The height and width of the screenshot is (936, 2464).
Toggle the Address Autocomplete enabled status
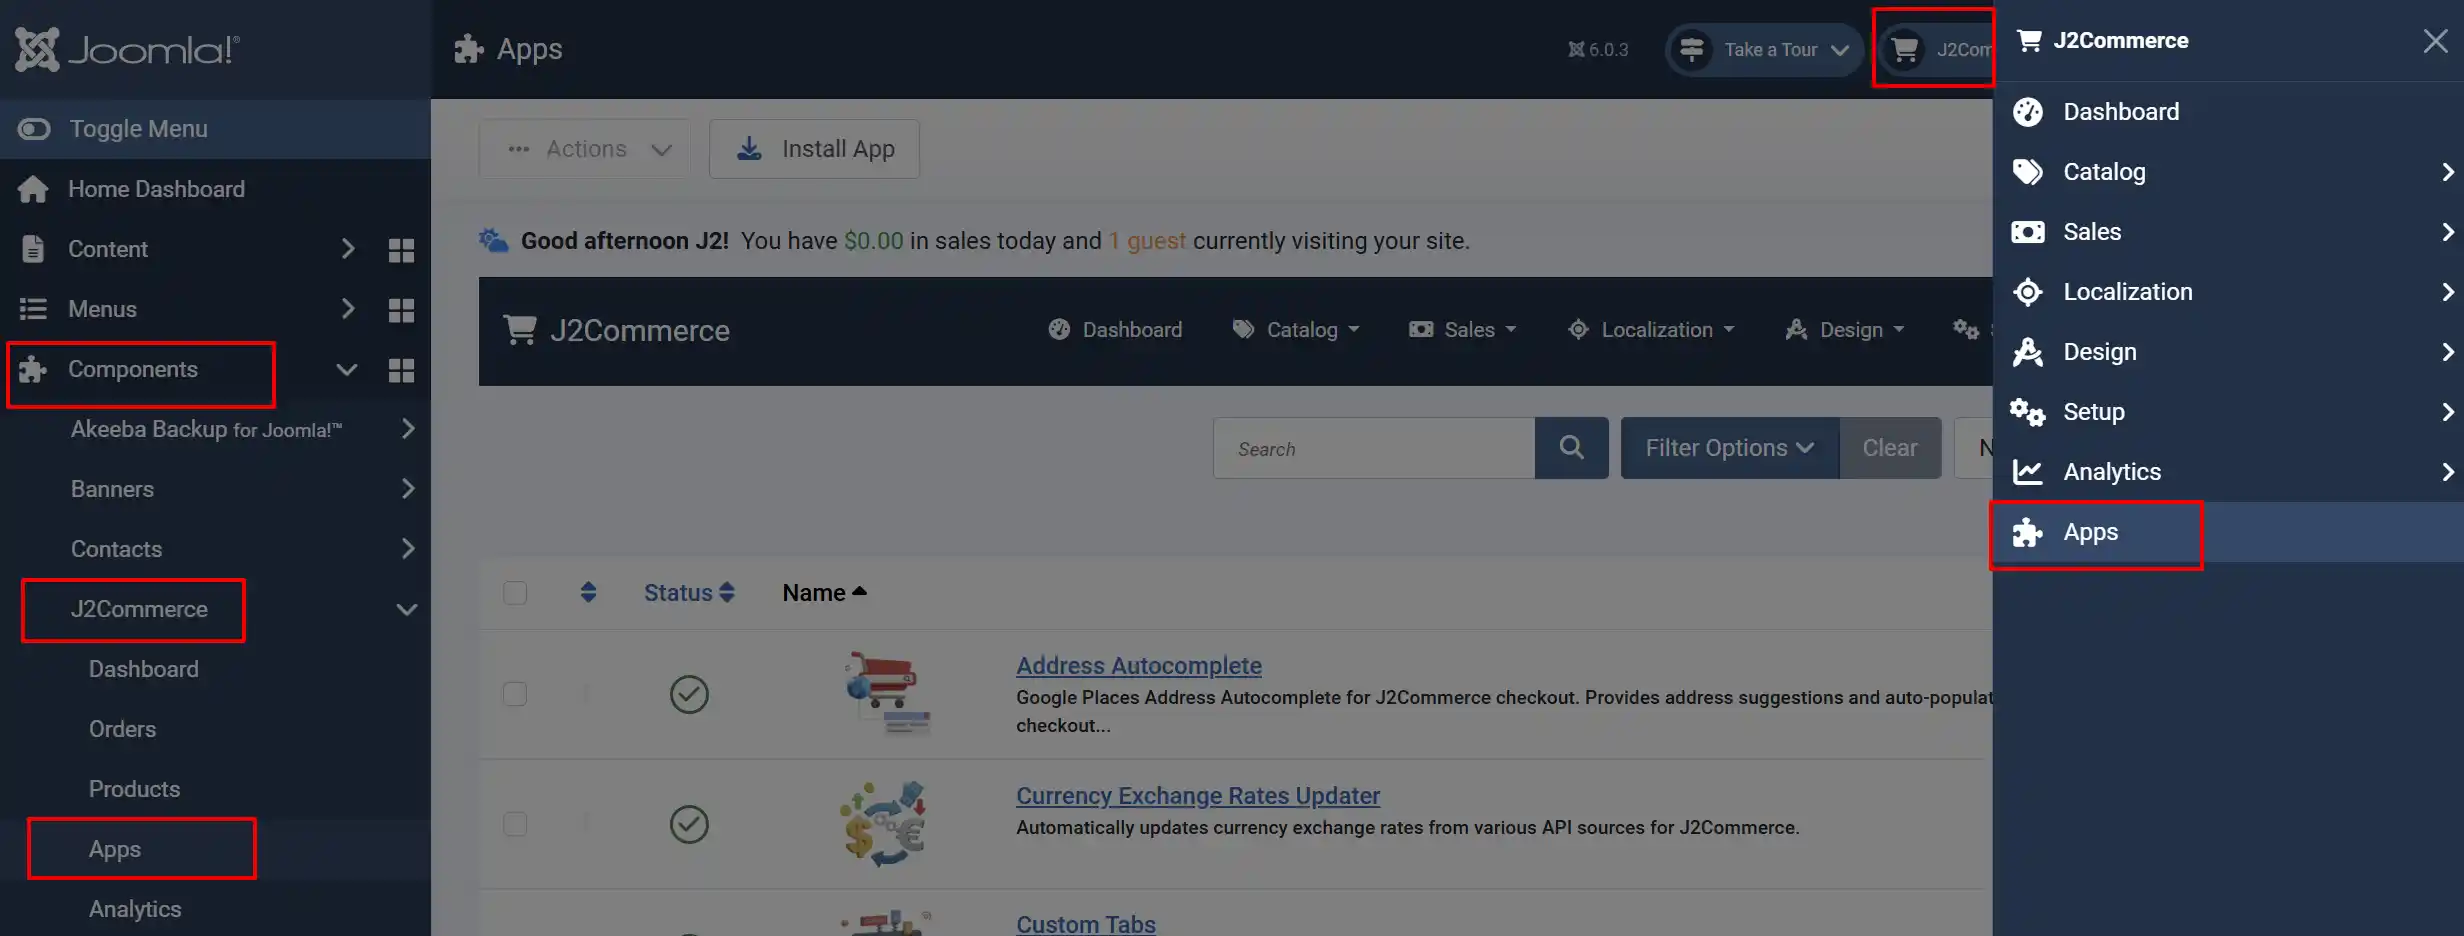pos(689,694)
